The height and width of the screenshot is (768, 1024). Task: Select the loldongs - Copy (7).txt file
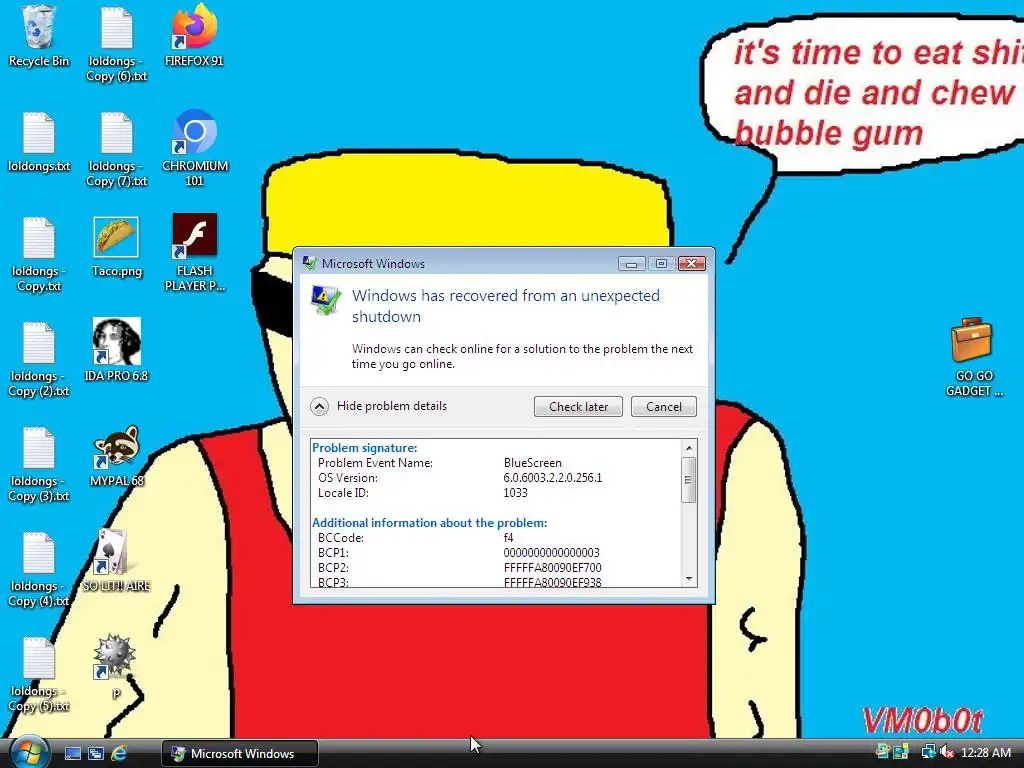(x=117, y=150)
